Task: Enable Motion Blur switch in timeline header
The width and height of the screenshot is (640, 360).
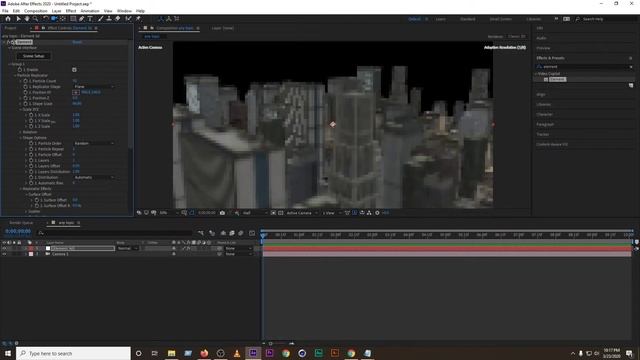Action: (240, 233)
